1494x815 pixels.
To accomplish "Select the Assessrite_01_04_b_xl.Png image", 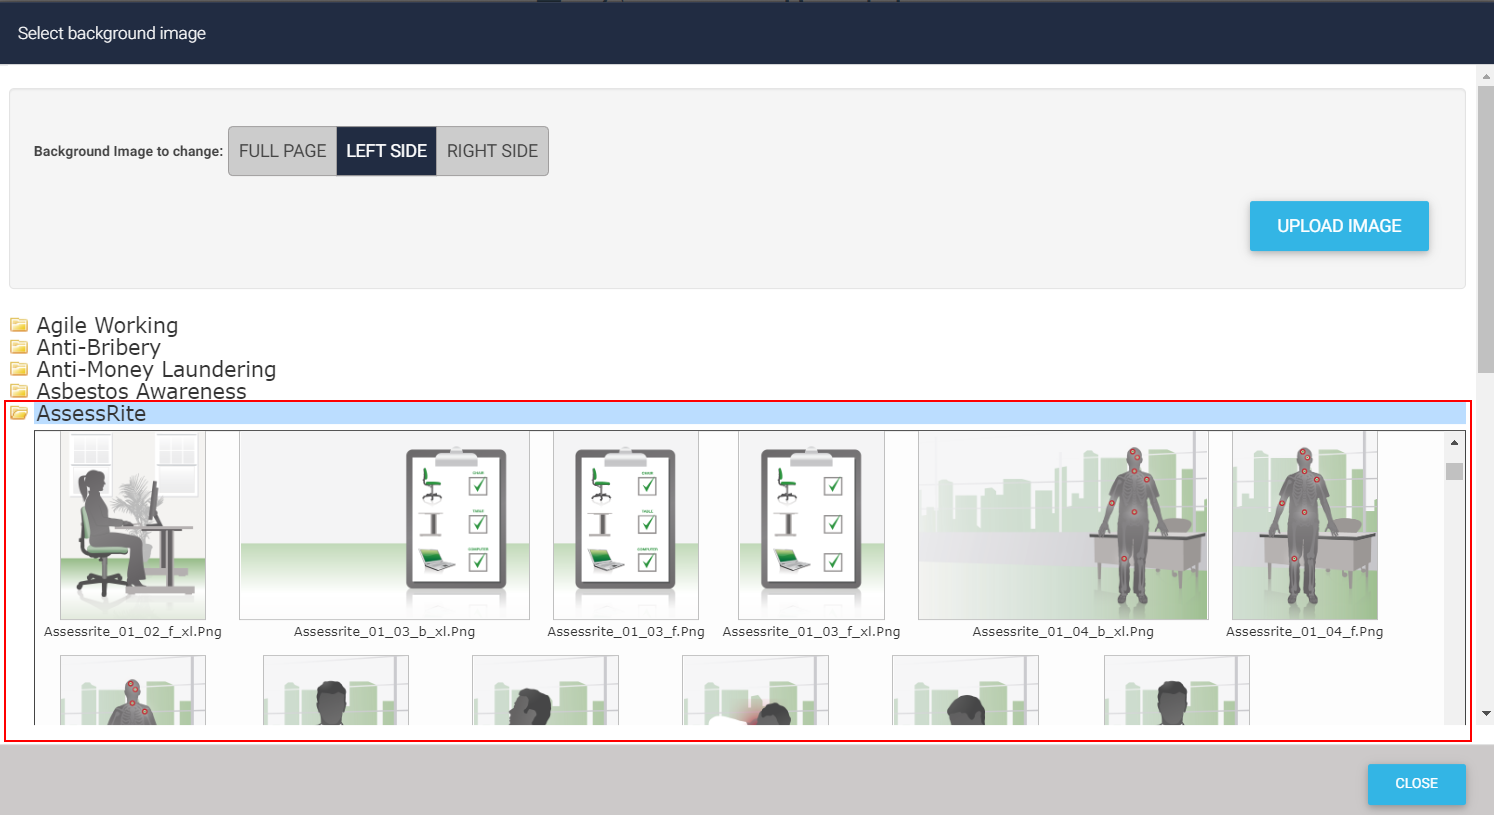I will coord(1063,526).
